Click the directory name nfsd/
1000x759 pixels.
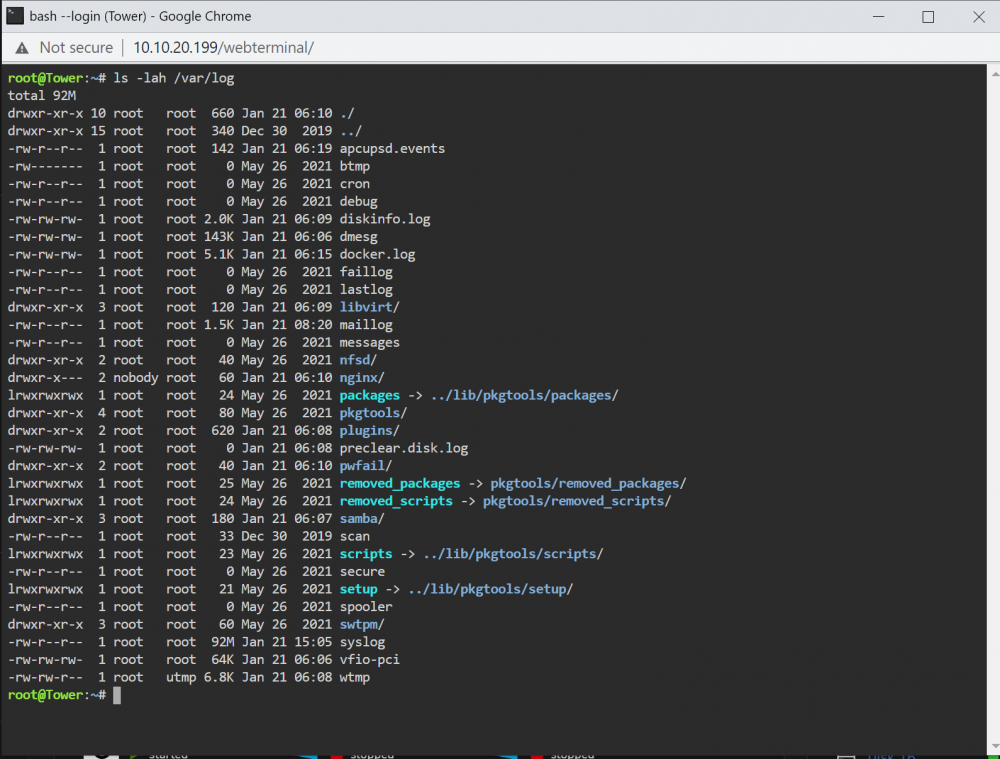pyautogui.click(x=358, y=360)
